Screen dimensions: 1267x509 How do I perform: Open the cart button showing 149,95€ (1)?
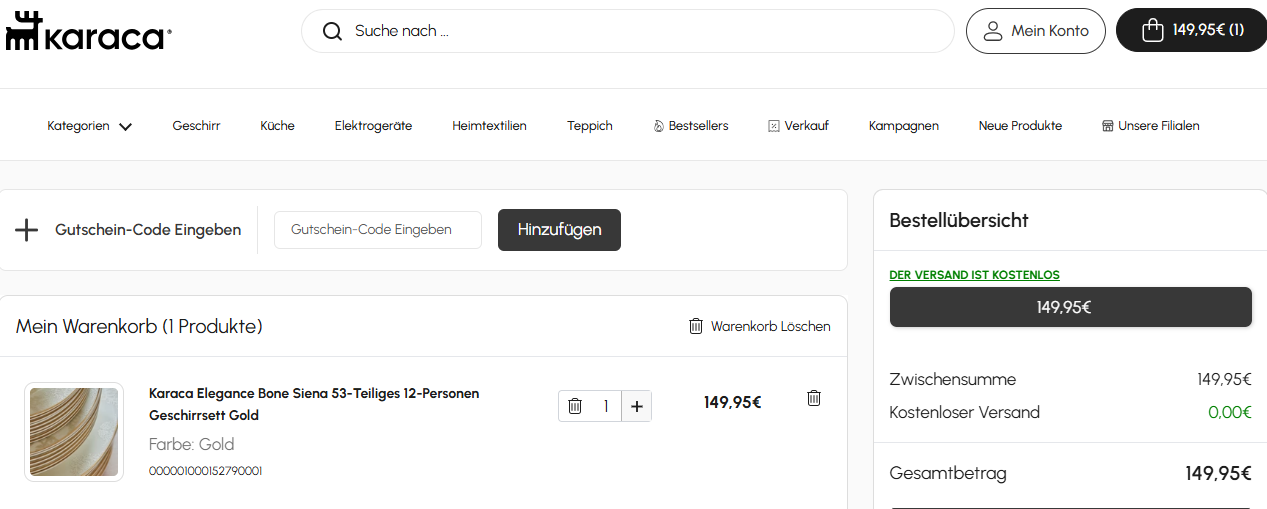[x=1192, y=30]
